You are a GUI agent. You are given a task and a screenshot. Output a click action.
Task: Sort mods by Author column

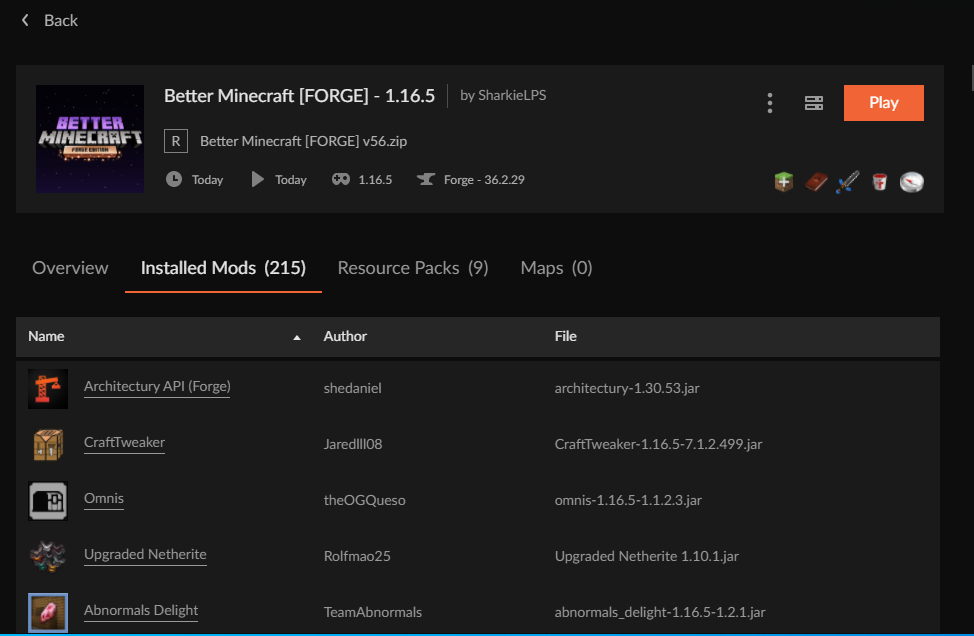(x=345, y=336)
